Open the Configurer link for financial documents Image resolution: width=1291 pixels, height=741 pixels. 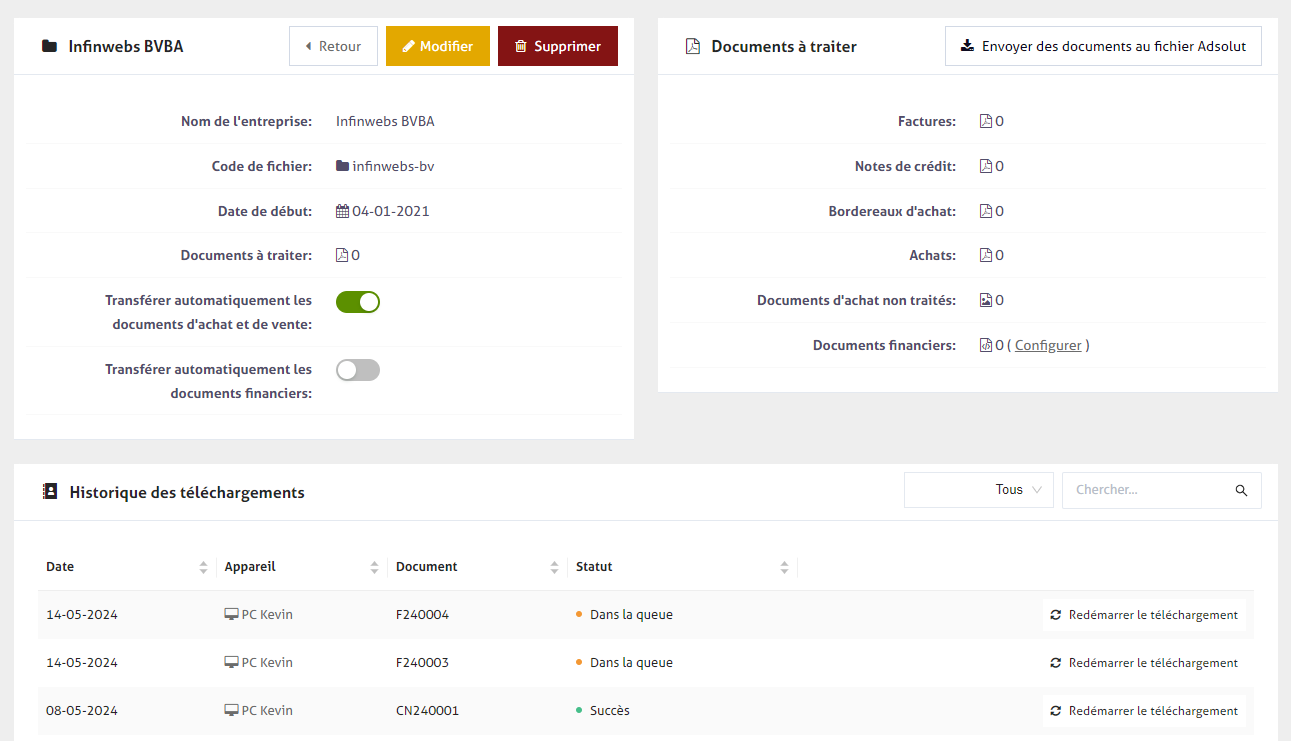click(1048, 346)
